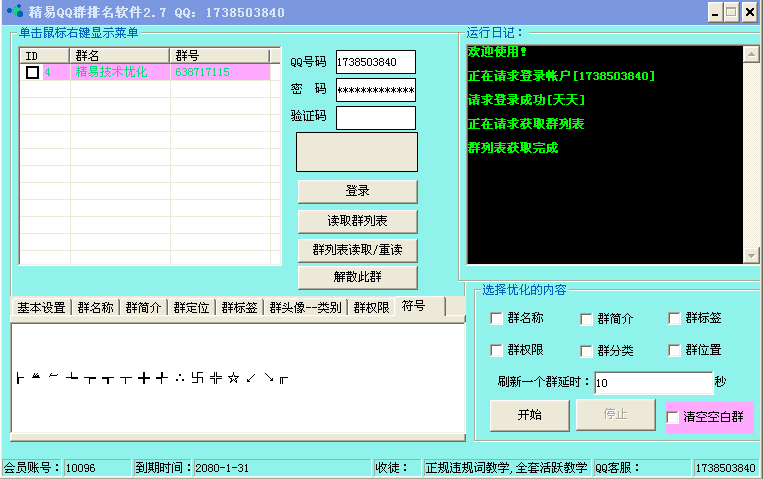Click log line 欢迎使用!
The image size is (763, 479).
[497, 52]
